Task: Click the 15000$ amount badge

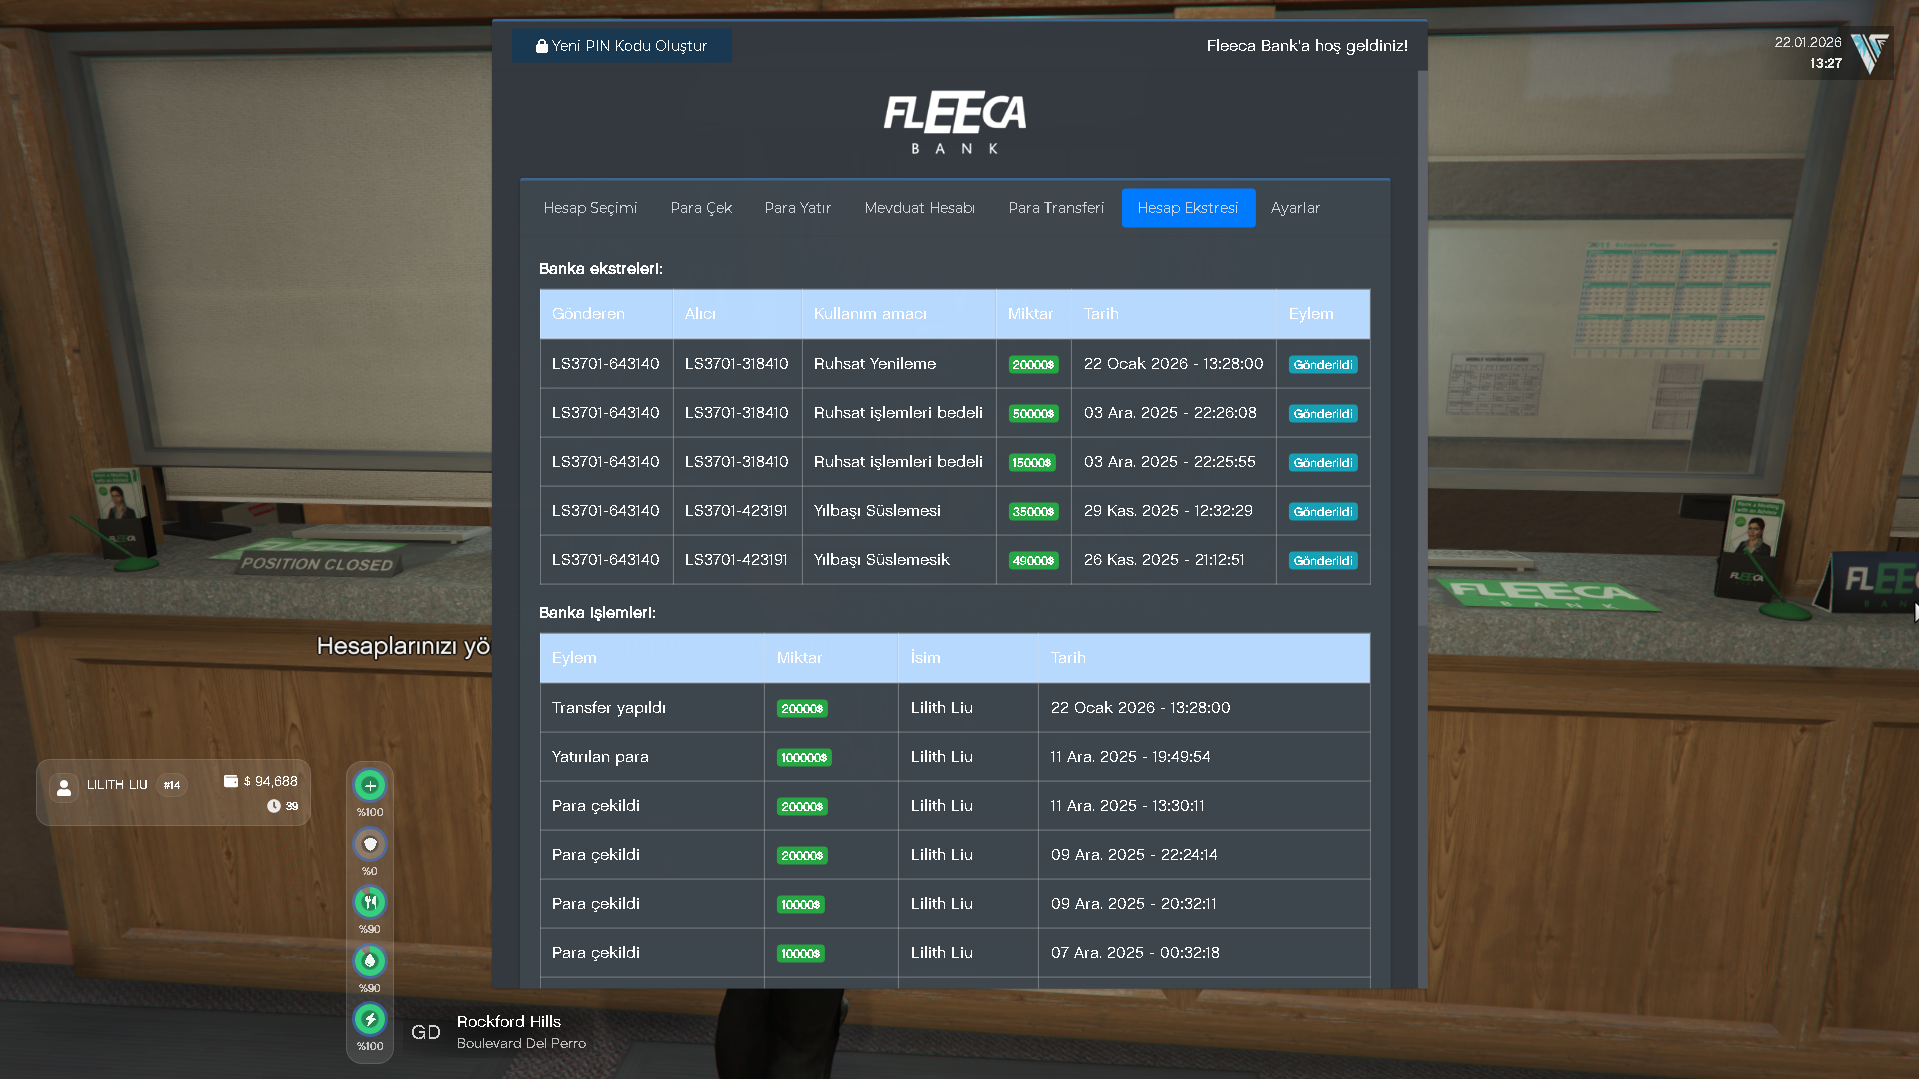Action: coord(1032,463)
